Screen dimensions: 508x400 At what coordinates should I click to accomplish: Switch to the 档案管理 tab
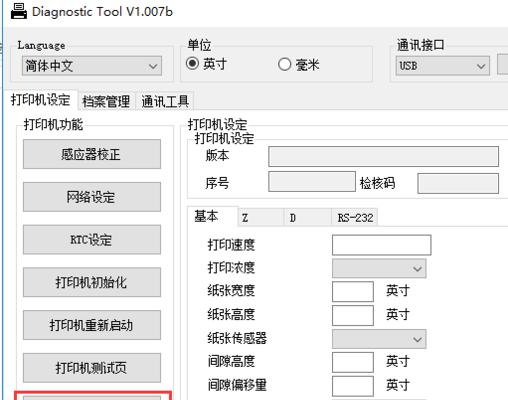(x=106, y=101)
